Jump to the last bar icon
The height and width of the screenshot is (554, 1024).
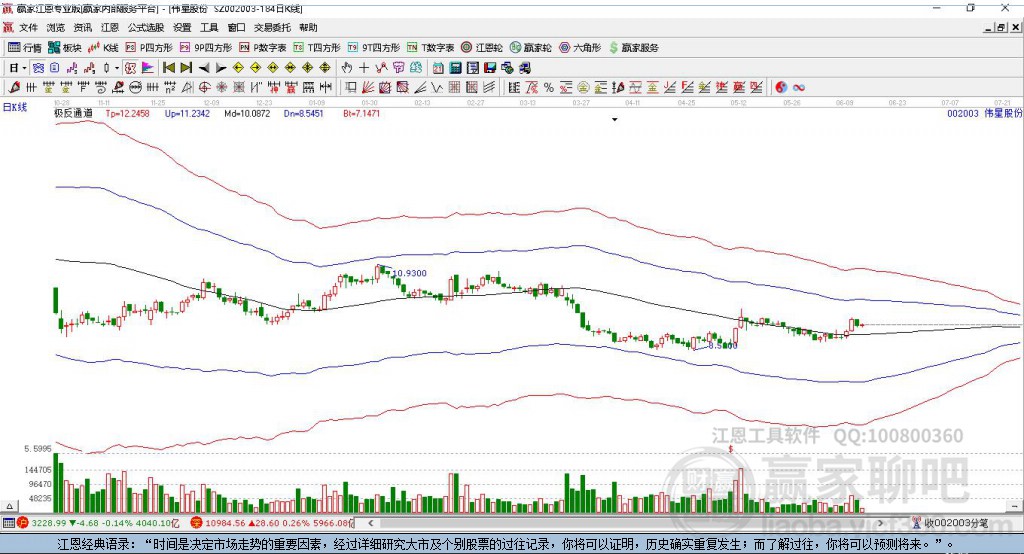(186, 68)
